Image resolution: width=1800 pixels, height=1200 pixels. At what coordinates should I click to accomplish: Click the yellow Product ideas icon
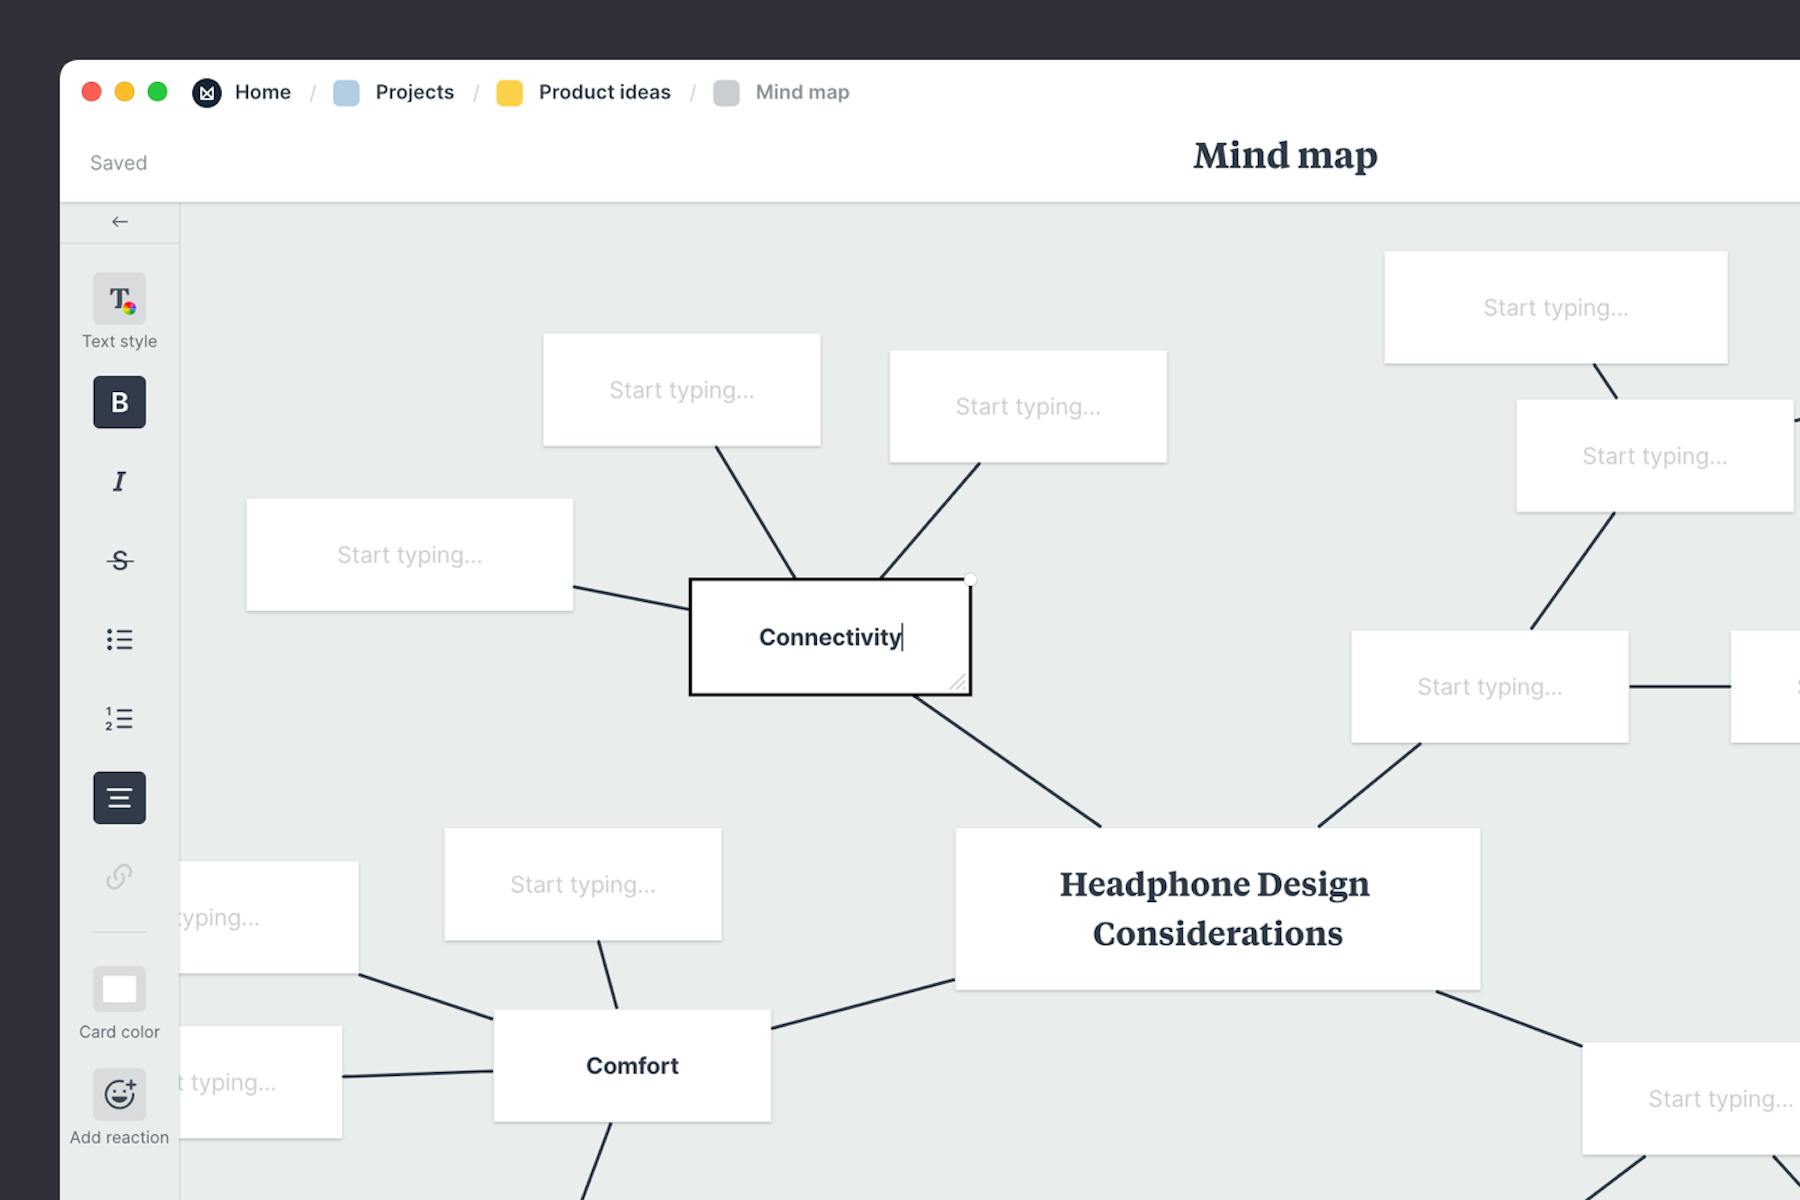click(510, 92)
